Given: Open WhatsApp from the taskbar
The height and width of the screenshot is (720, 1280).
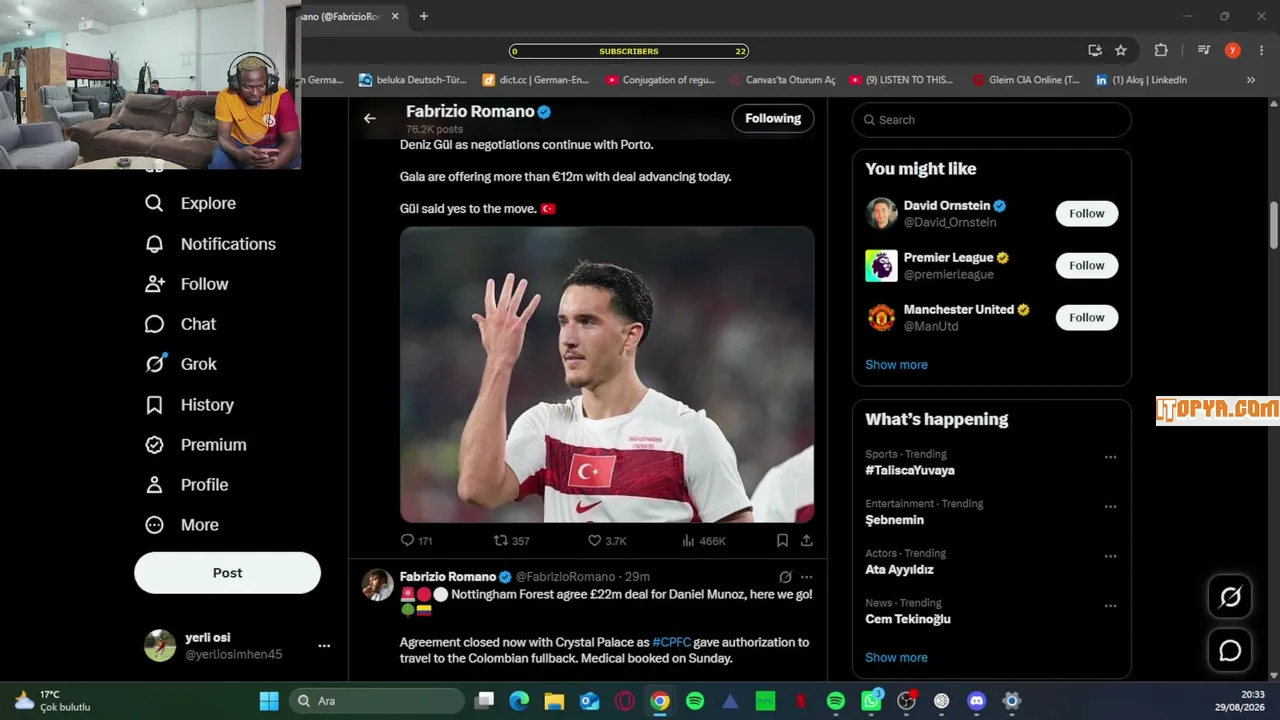Looking at the screenshot, I should tap(871, 701).
